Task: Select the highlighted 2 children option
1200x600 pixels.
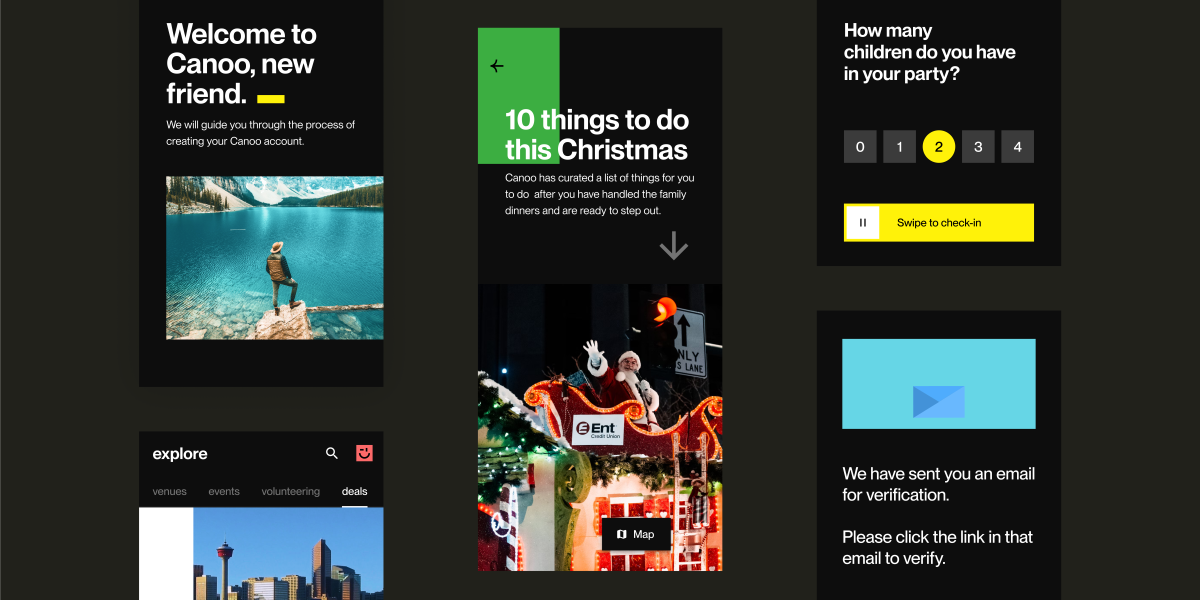Action: [x=938, y=147]
